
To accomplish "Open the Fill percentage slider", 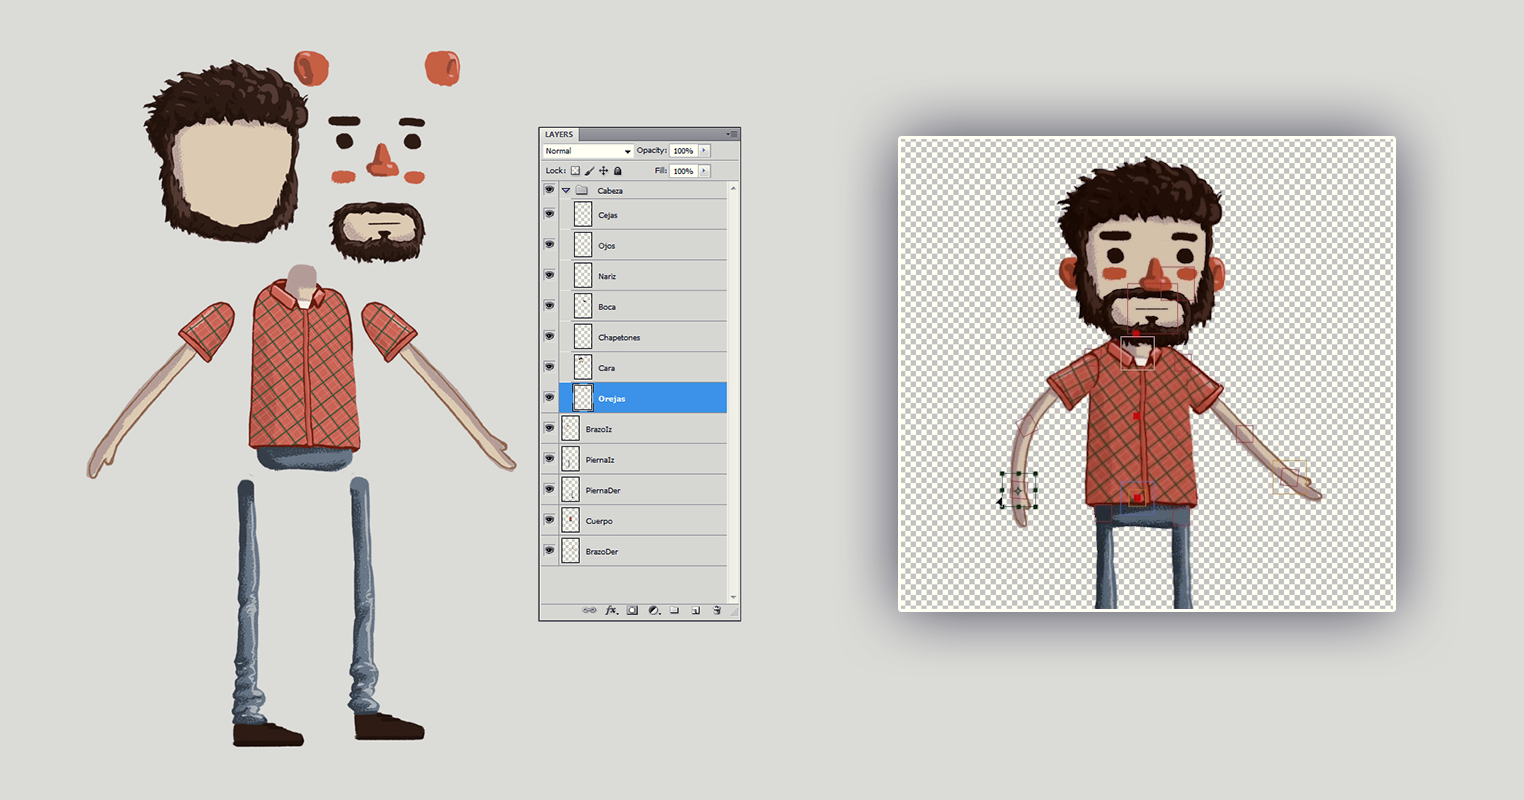I will pos(704,170).
